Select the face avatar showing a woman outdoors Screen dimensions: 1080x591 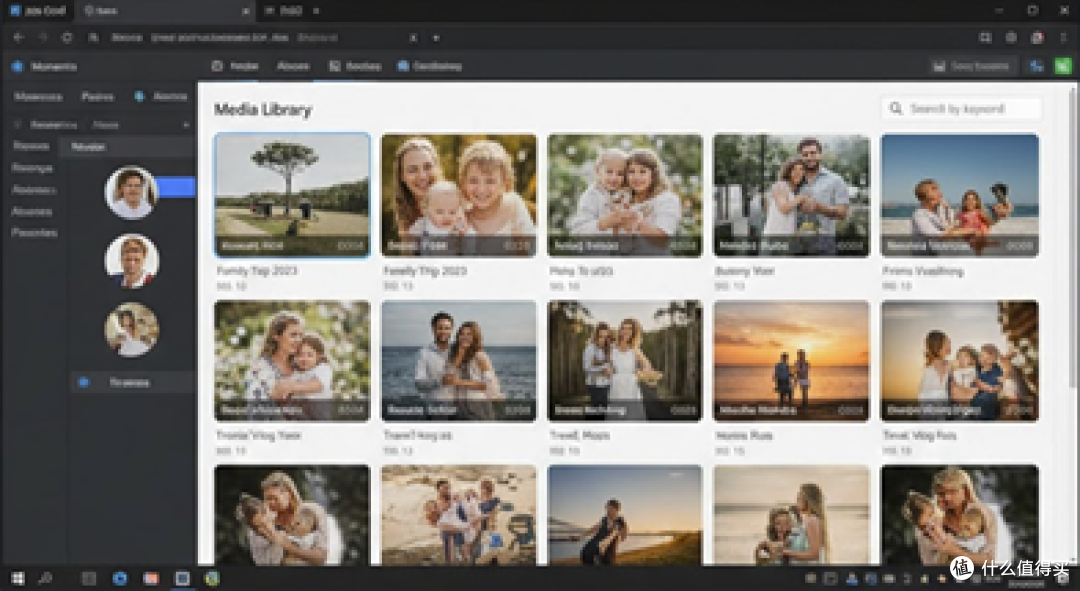[x=132, y=329]
